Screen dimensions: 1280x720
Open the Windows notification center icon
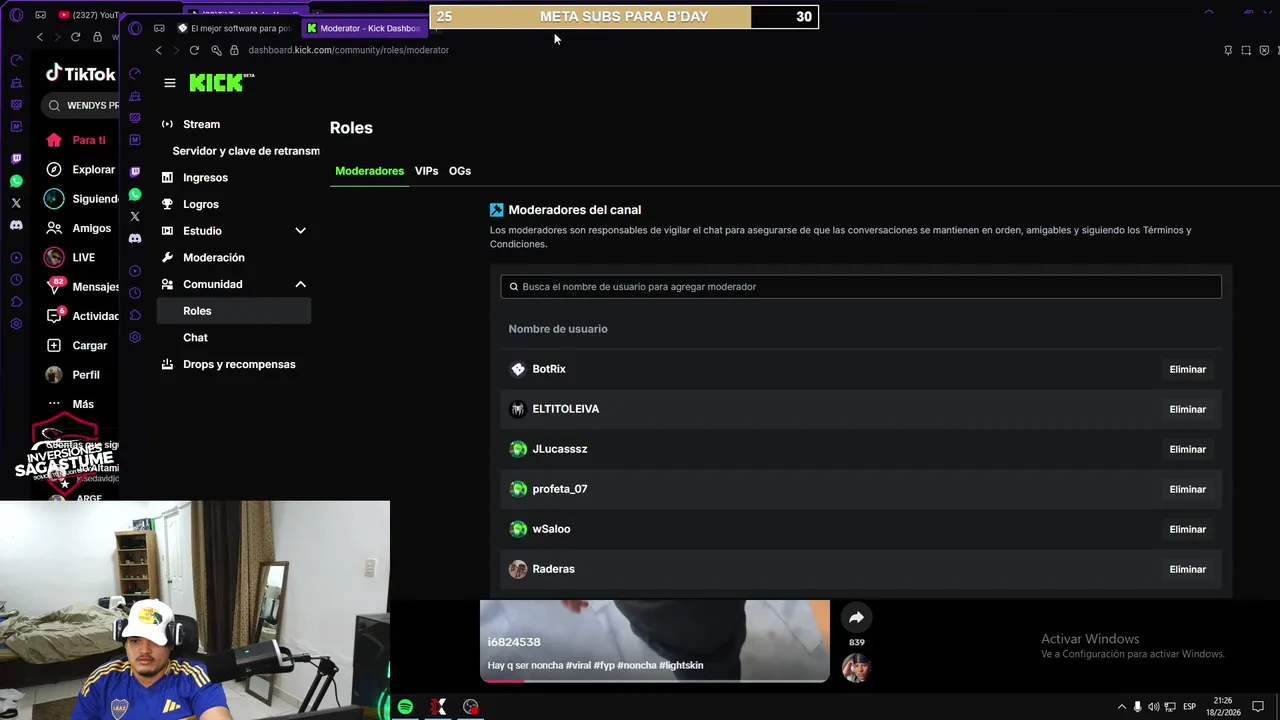tap(1258, 707)
